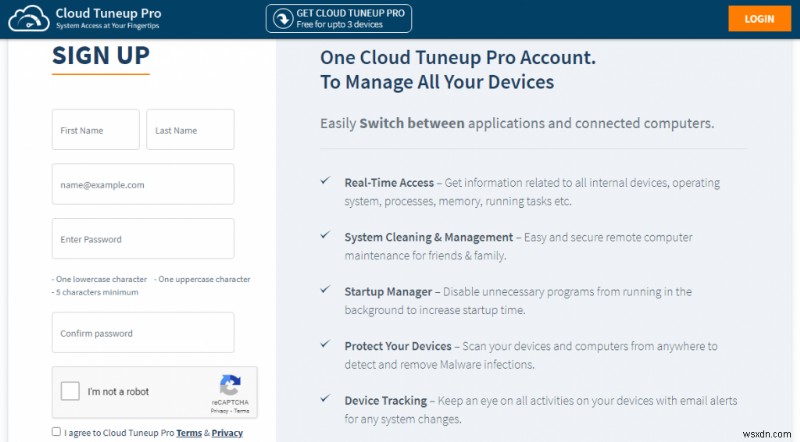Open reCAPTCHA Terms link in captcha box
This screenshot has height=442, width=800.
pos(242,411)
